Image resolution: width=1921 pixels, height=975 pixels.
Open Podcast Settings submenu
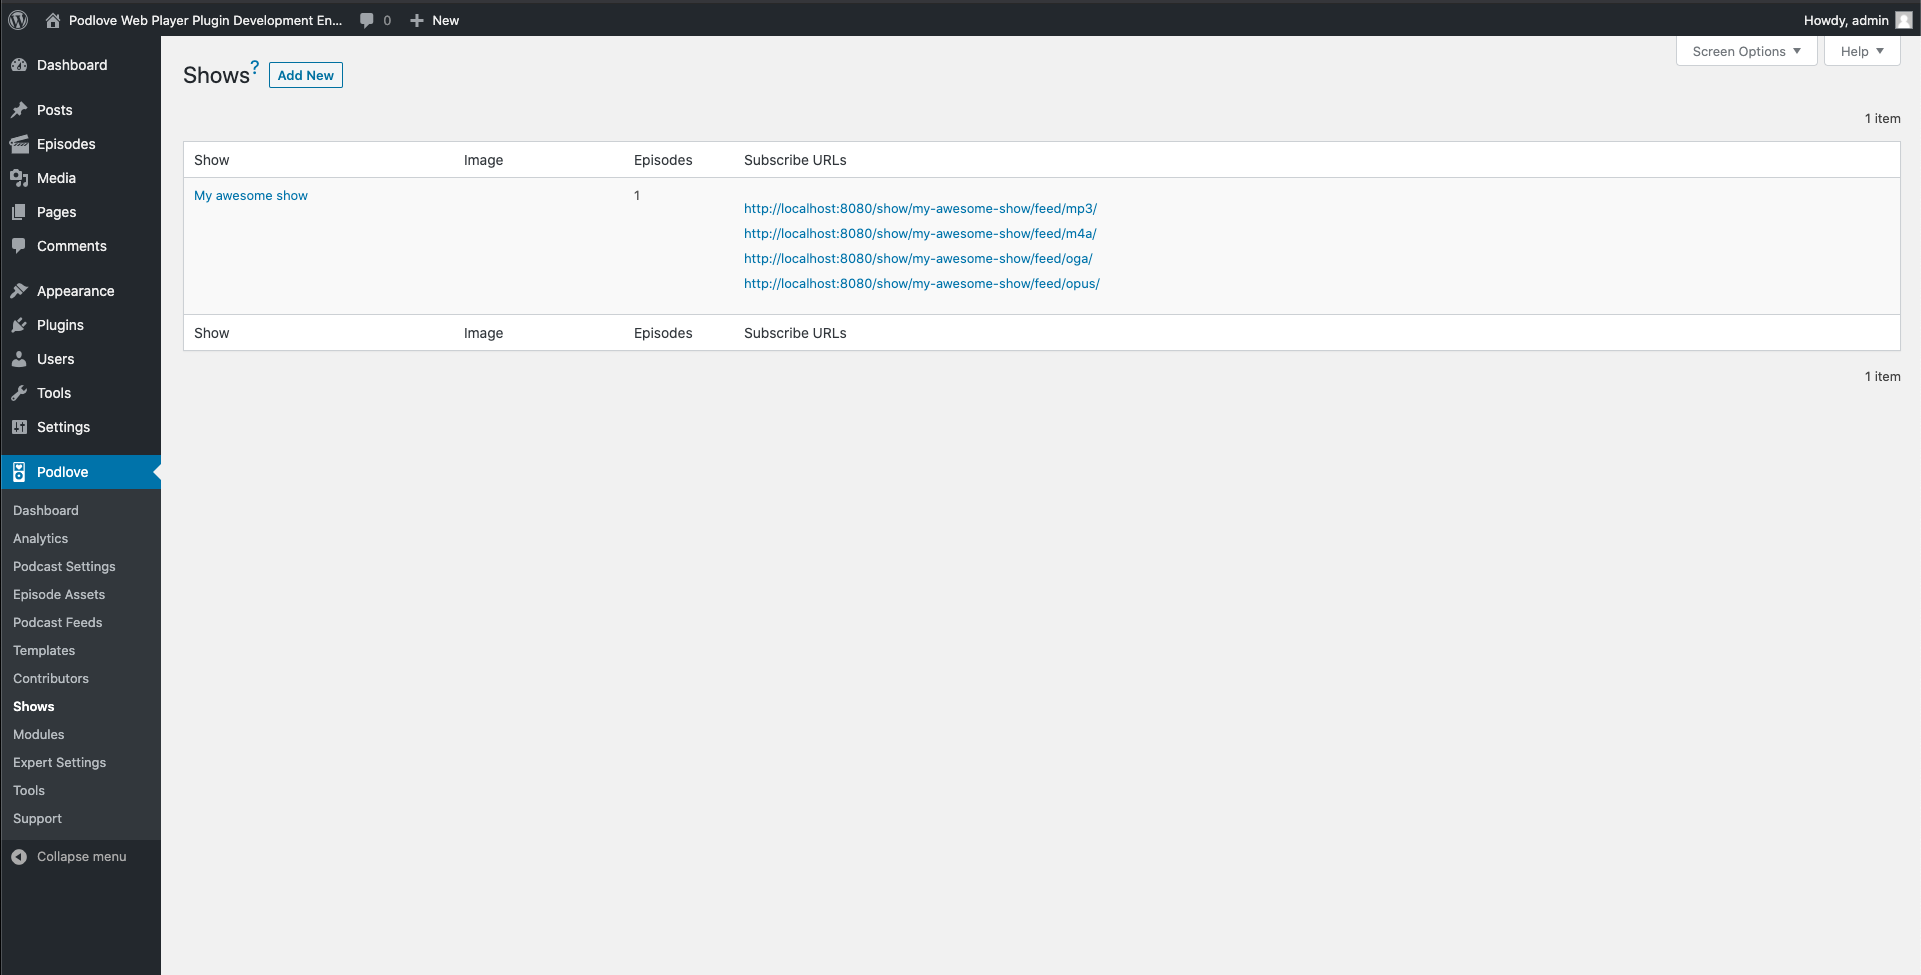64,566
